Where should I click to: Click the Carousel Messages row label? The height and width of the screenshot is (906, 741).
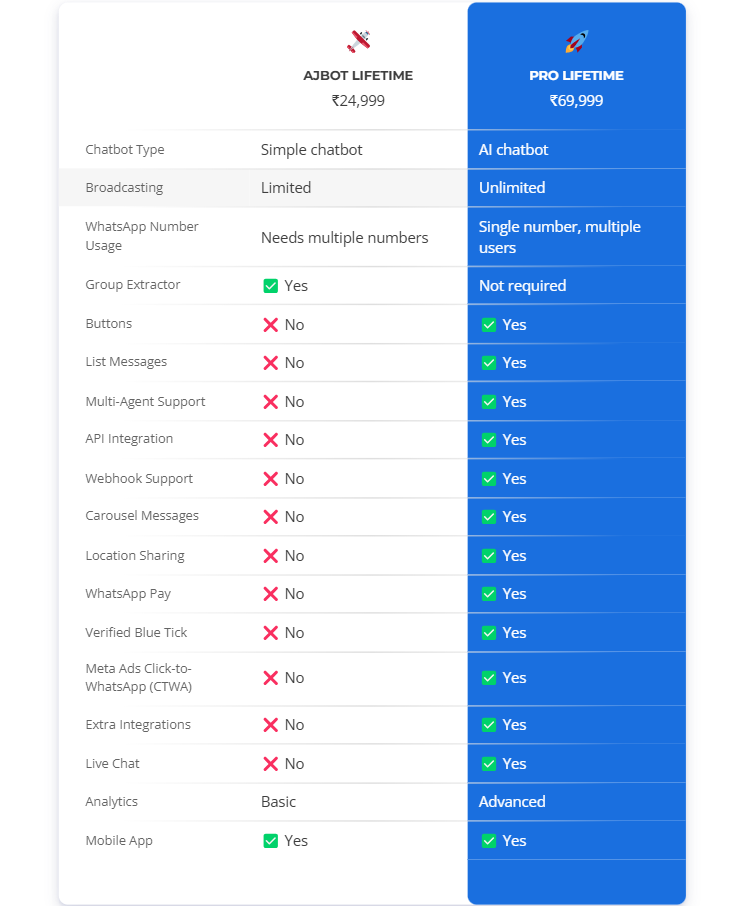coord(142,515)
